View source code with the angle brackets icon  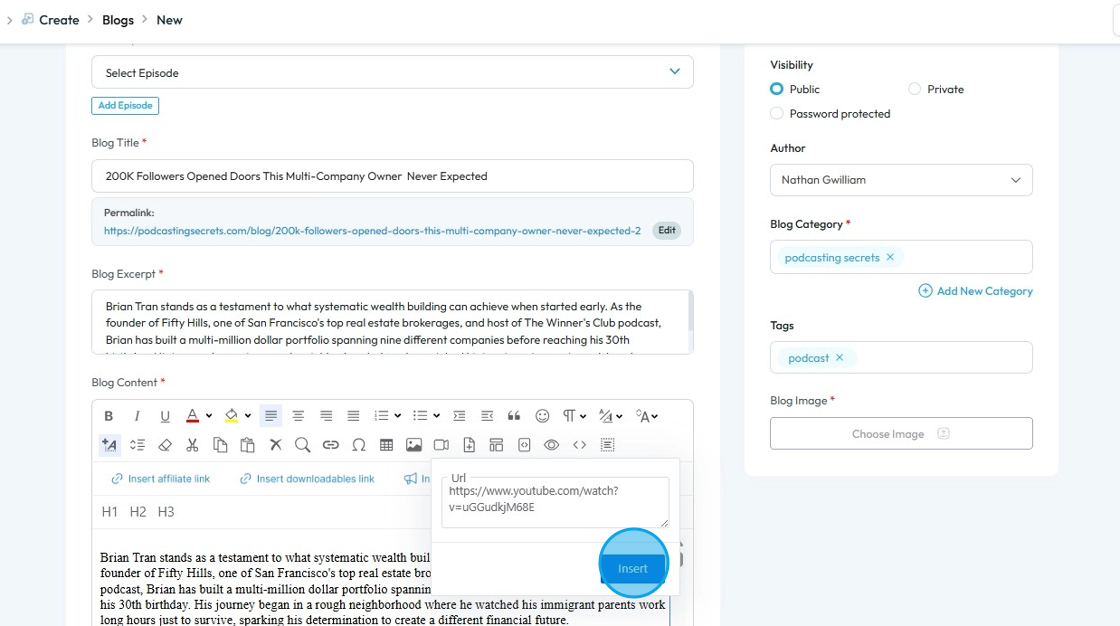tap(579, 445)
